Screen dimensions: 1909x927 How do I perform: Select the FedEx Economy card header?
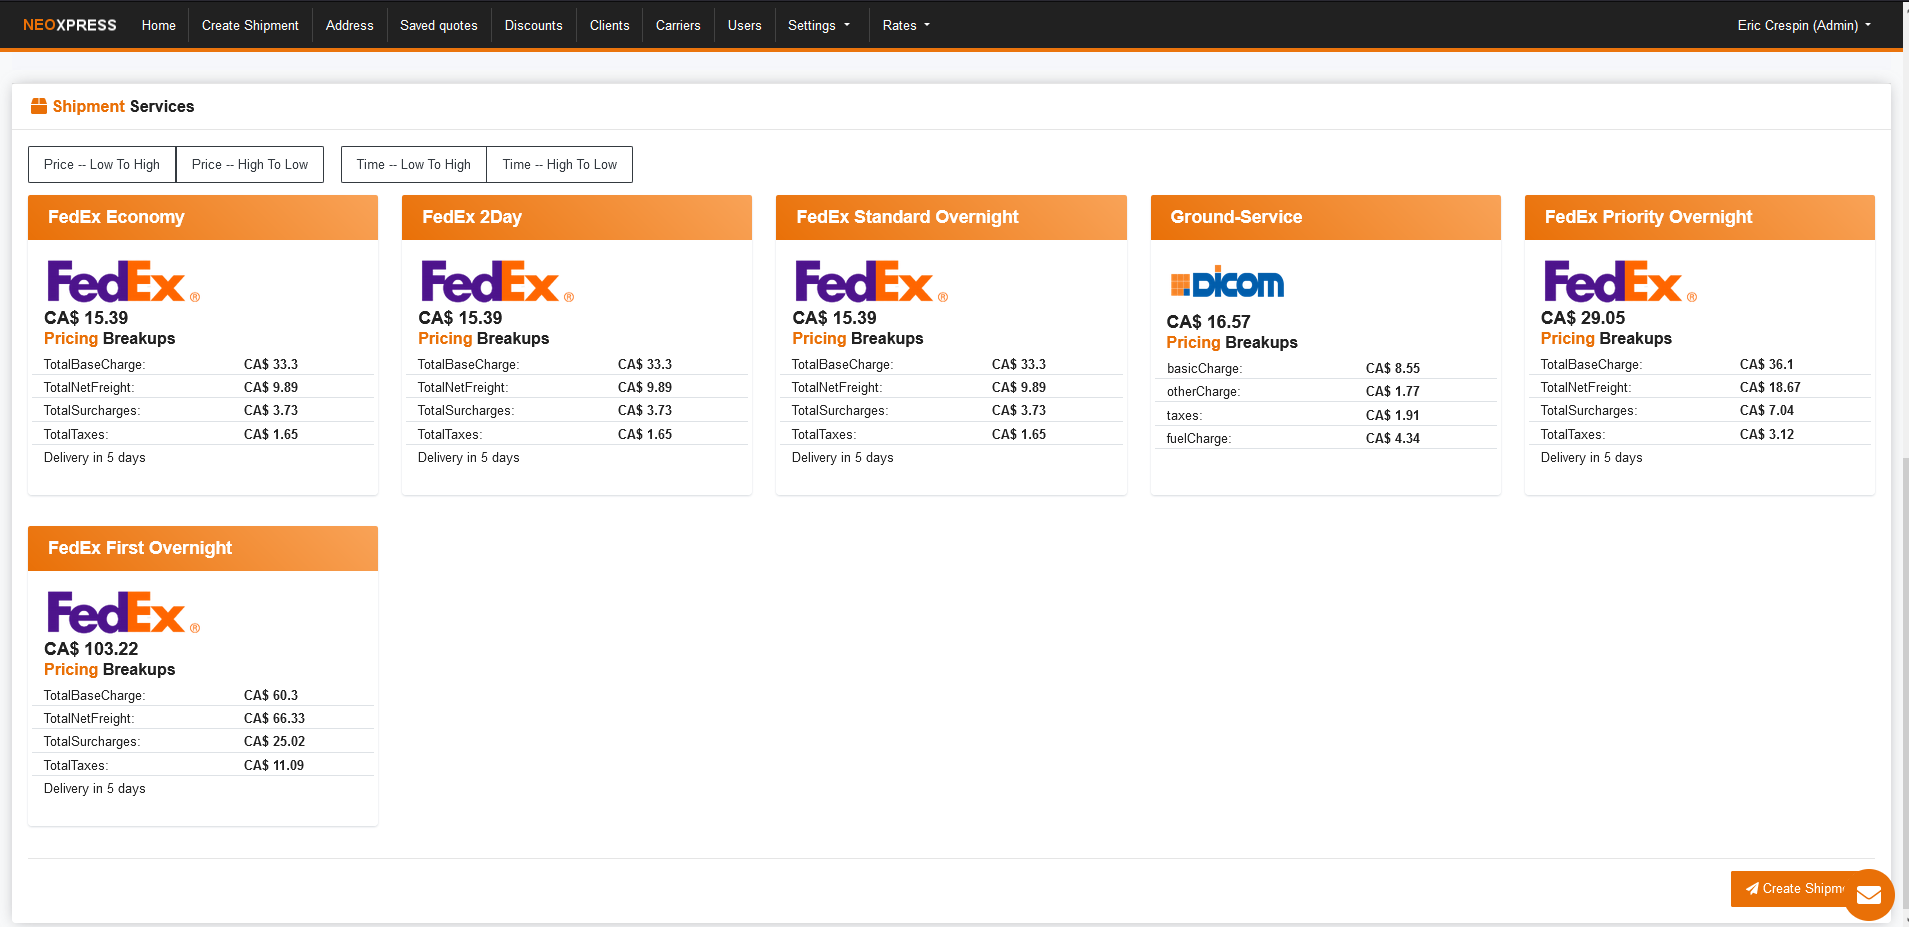point(203,217)
